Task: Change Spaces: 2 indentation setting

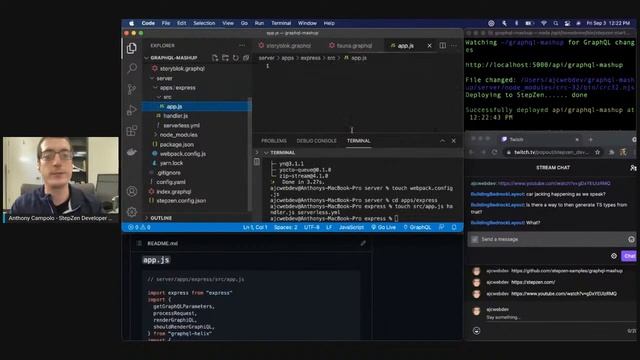Action: (285, 227)
